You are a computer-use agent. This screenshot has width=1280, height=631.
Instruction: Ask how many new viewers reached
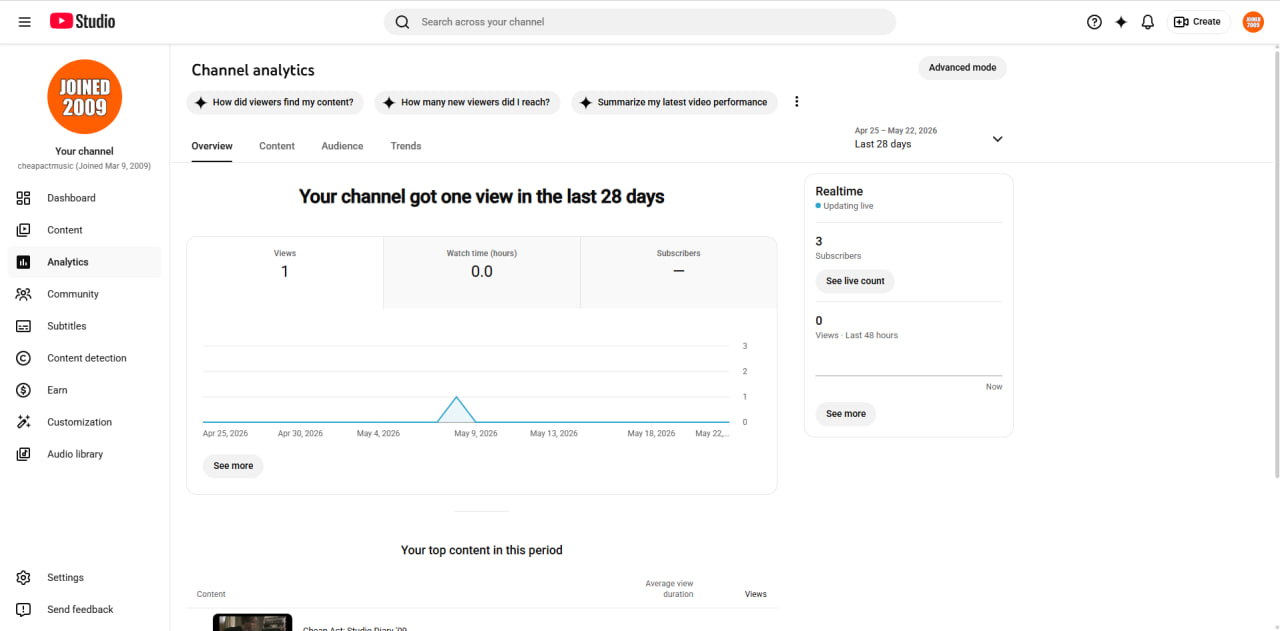(x=468, y=102)
